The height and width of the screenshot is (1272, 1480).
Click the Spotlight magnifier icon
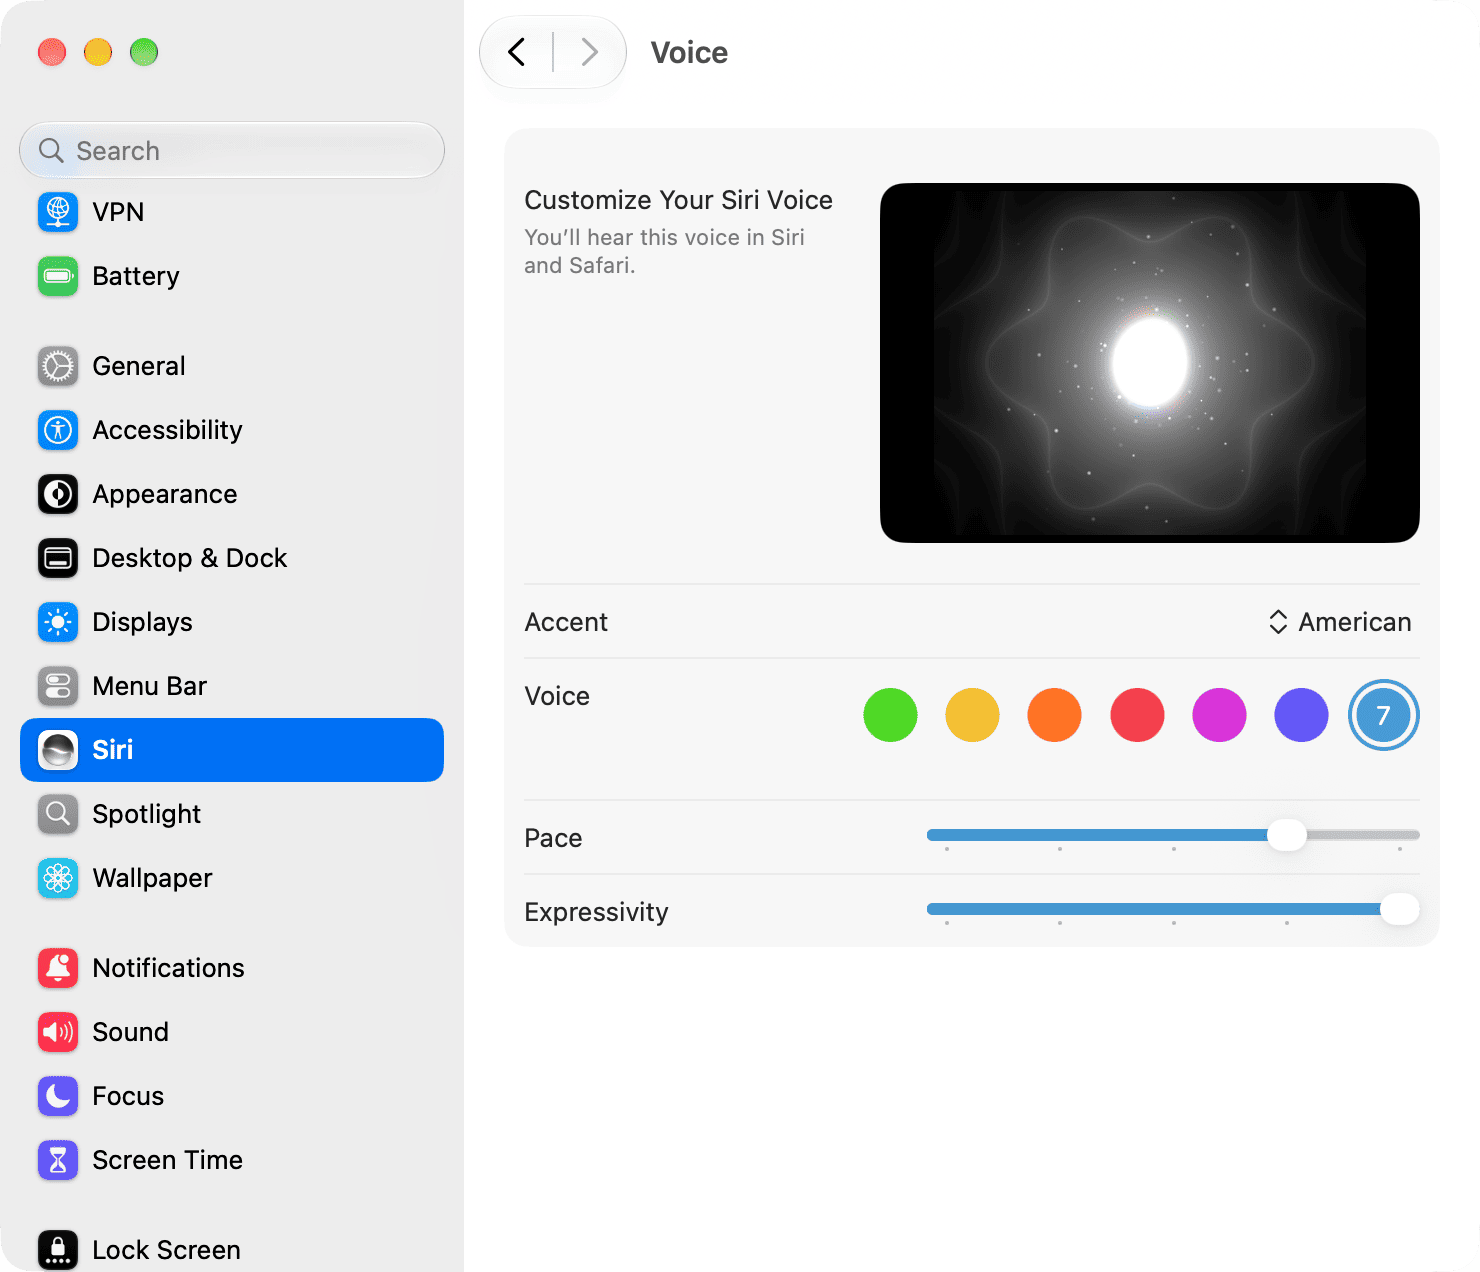[x=58, y=814]
